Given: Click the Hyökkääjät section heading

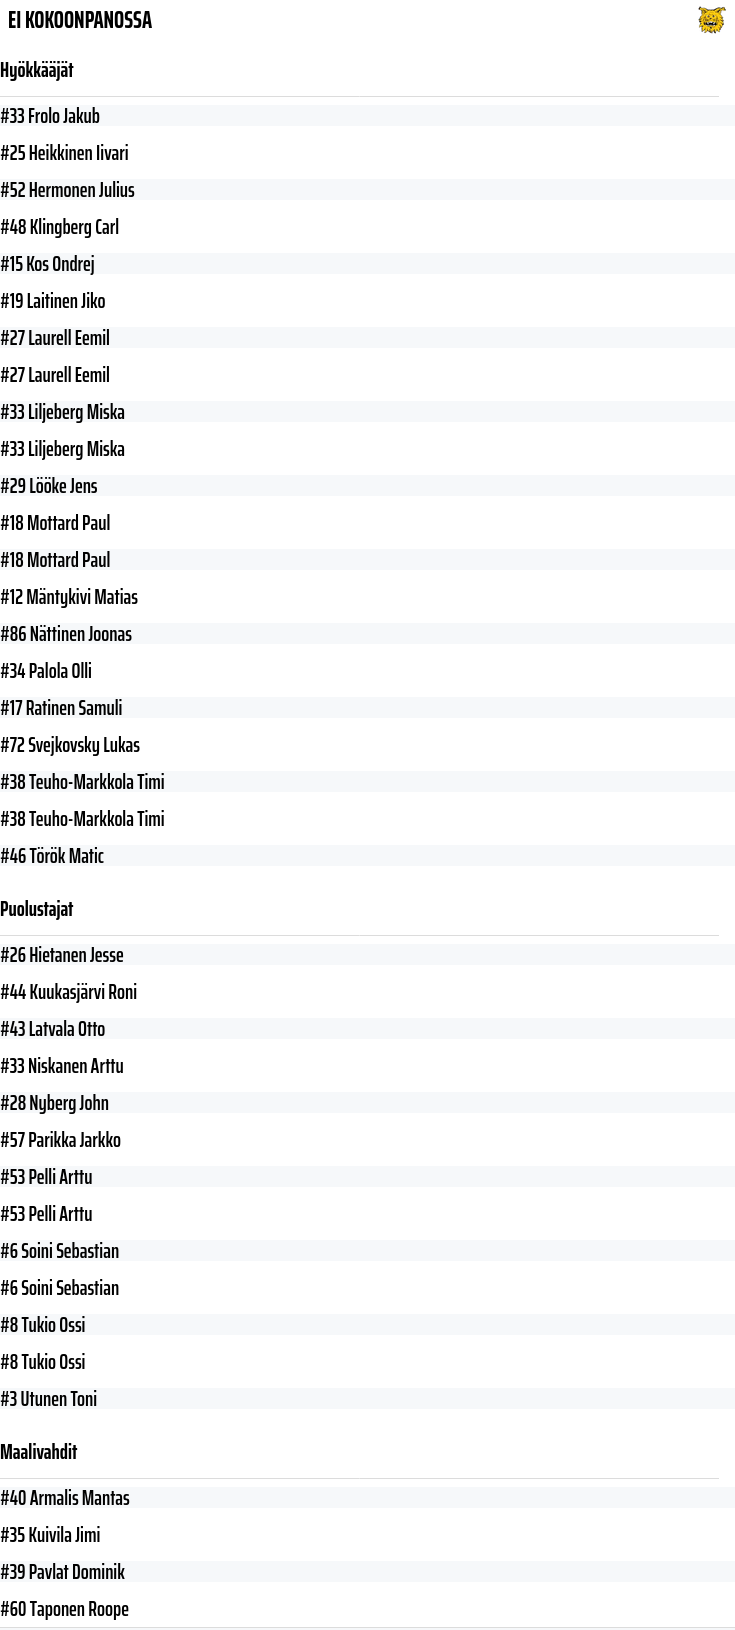Looking at the screenshot, I should [37, 70].
